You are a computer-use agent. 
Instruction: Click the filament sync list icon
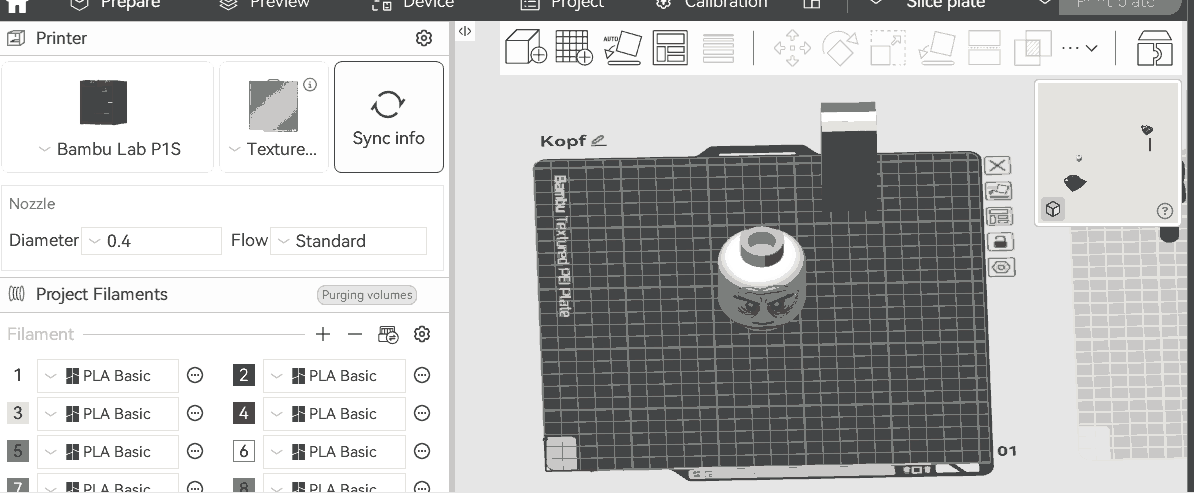click(x=388, y=335)
